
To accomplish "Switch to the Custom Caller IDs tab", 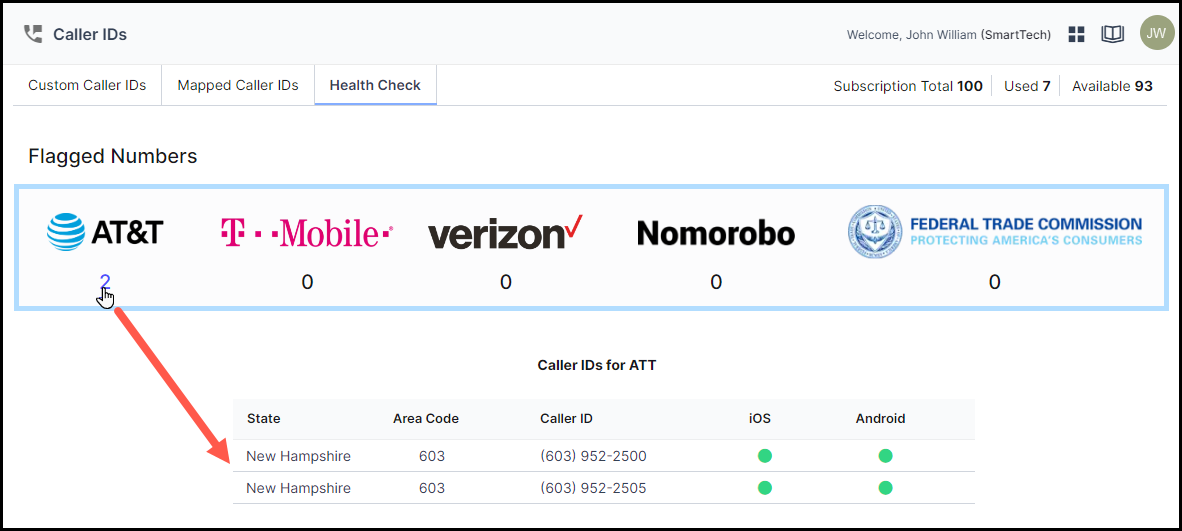I will [87, 85].
